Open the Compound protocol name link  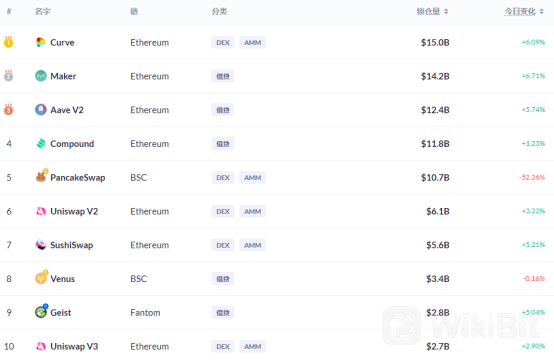72,144
